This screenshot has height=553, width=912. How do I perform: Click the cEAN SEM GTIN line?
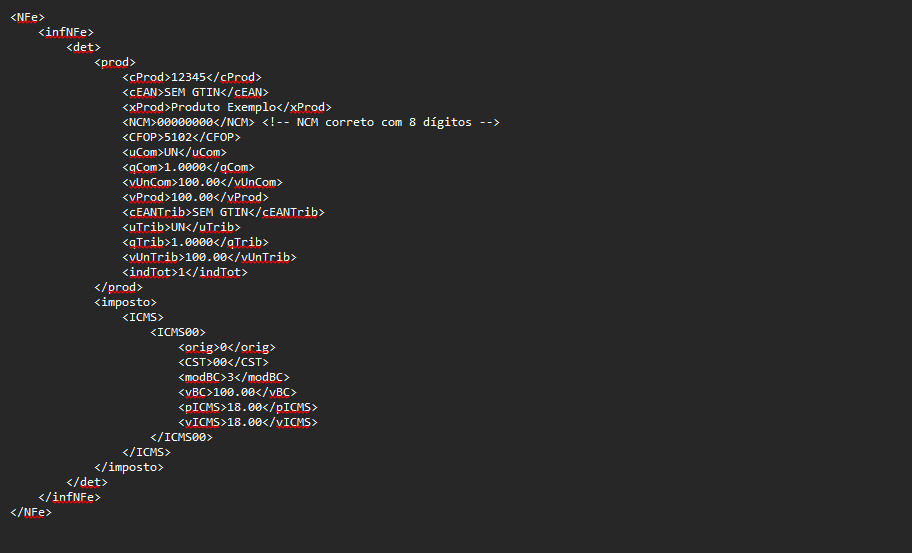tap(195, 92)
